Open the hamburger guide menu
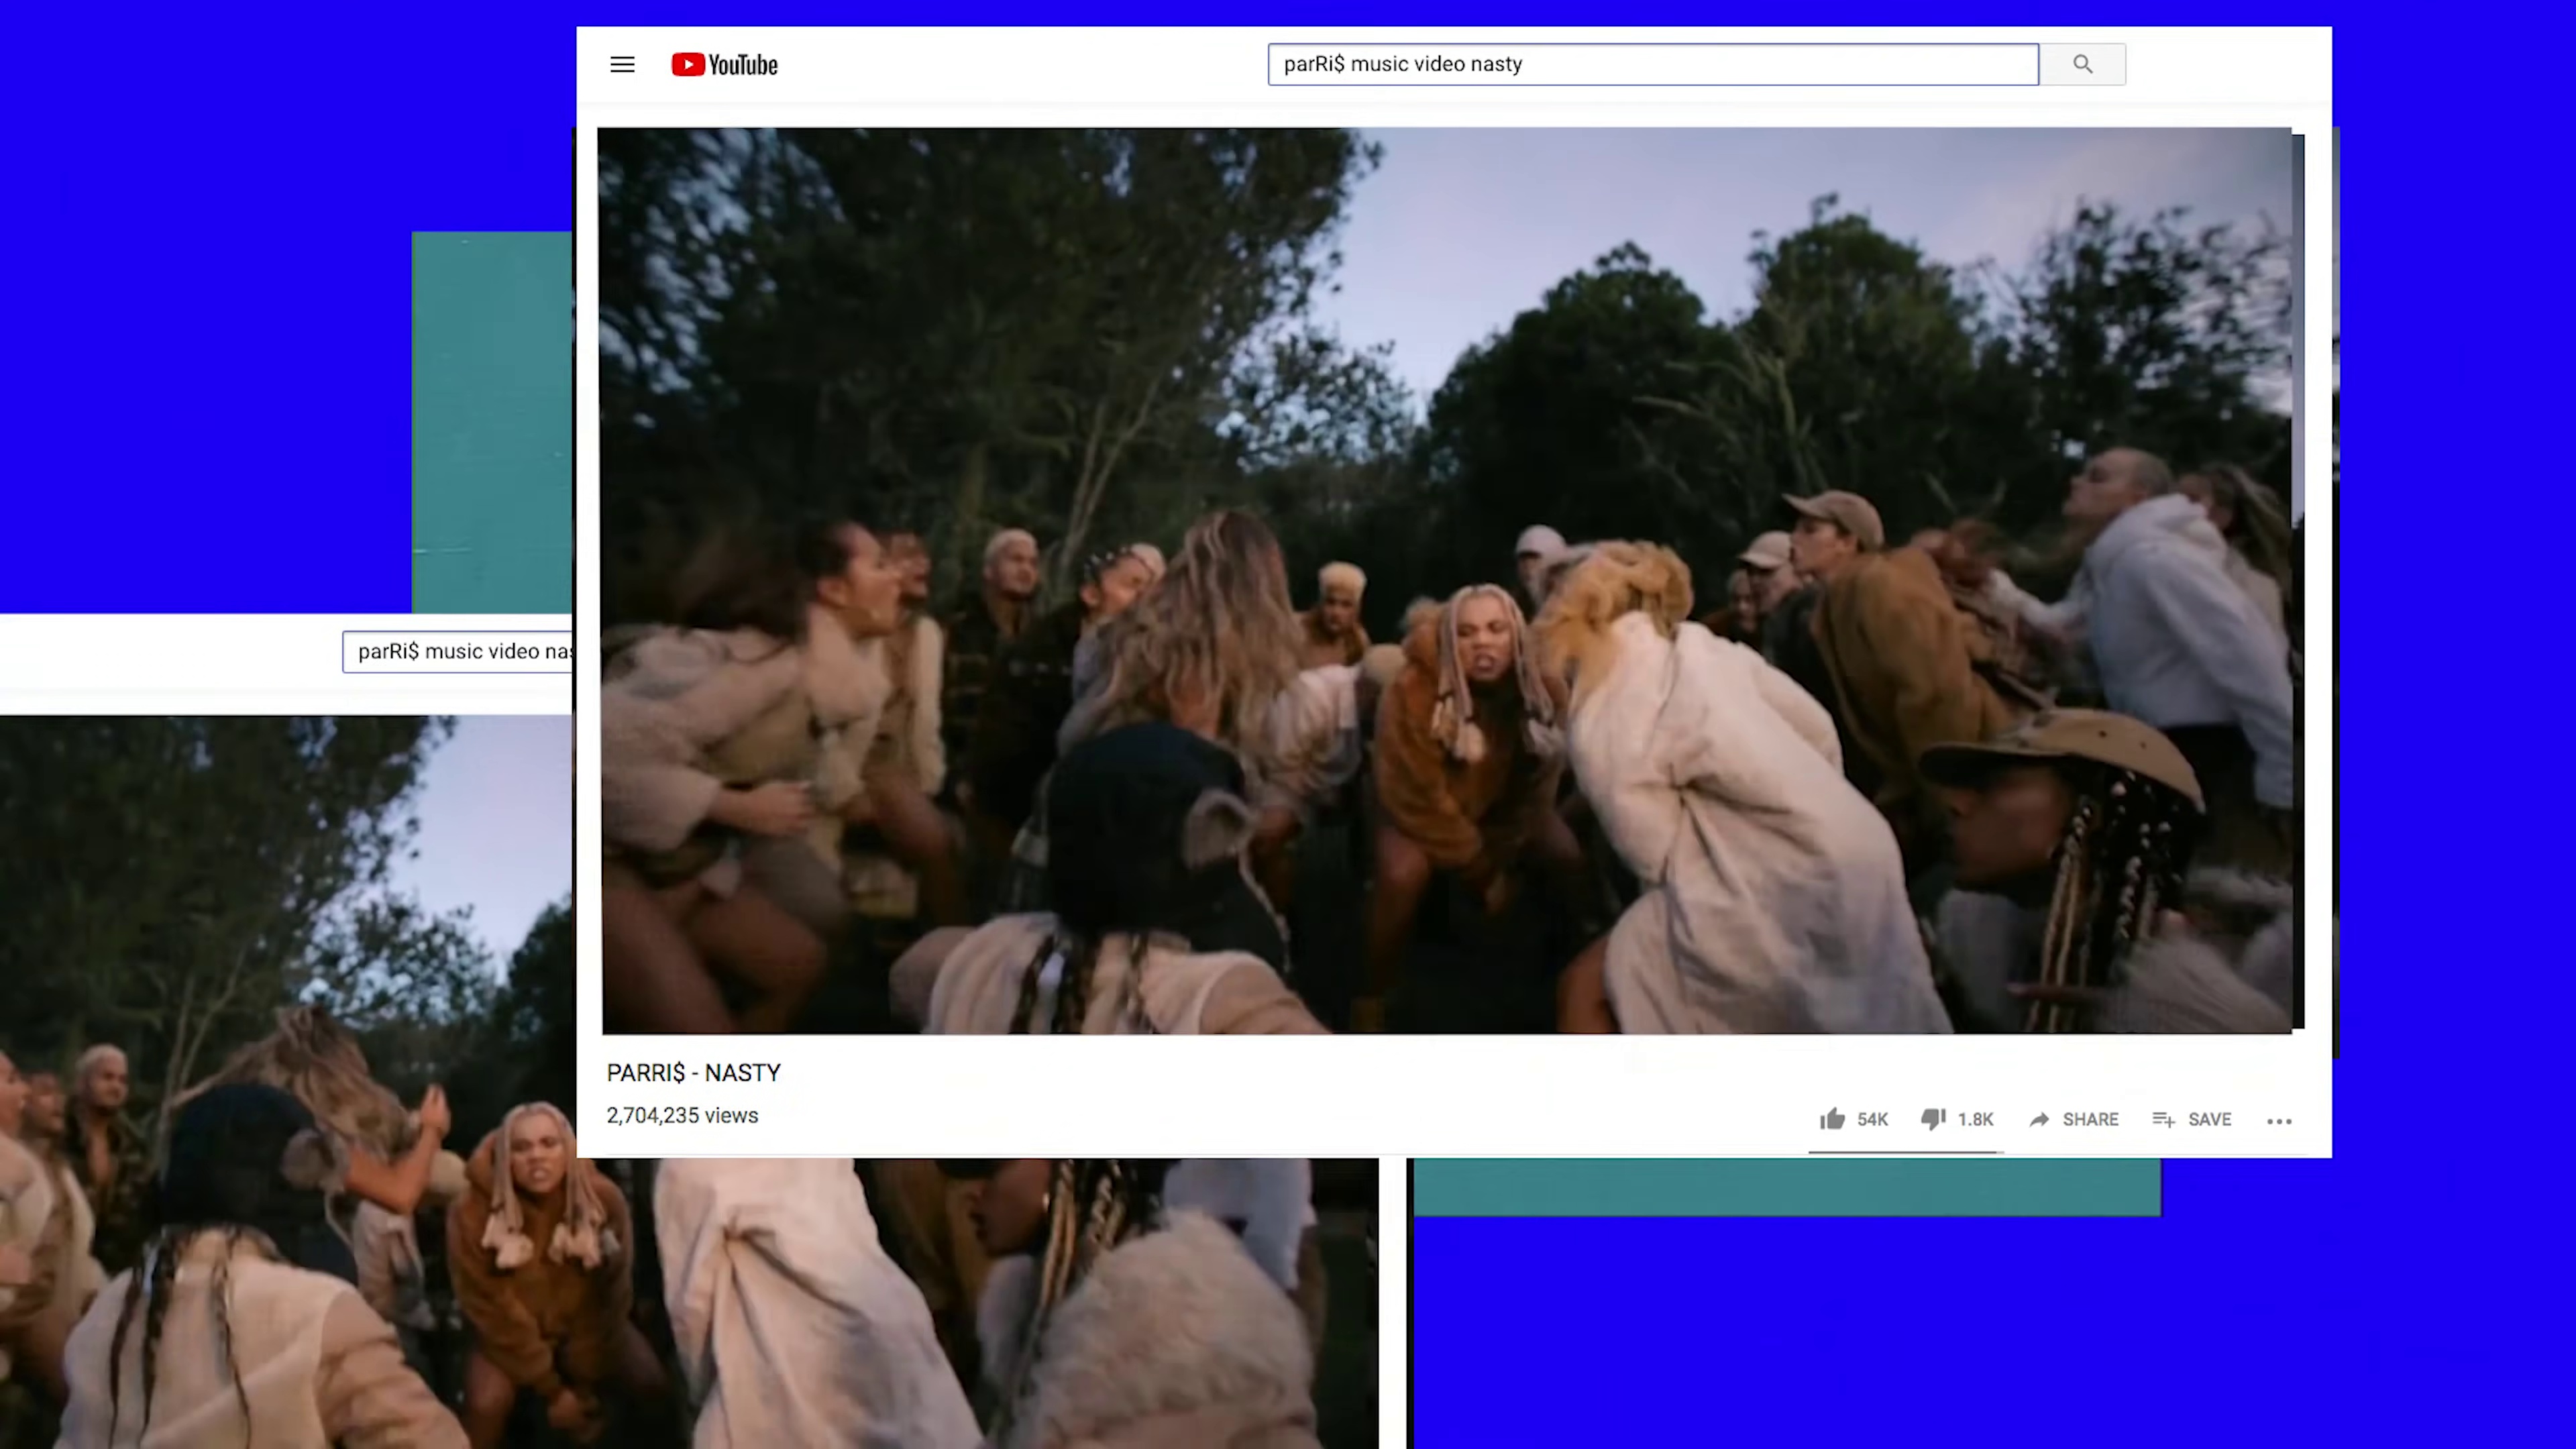 622,65
